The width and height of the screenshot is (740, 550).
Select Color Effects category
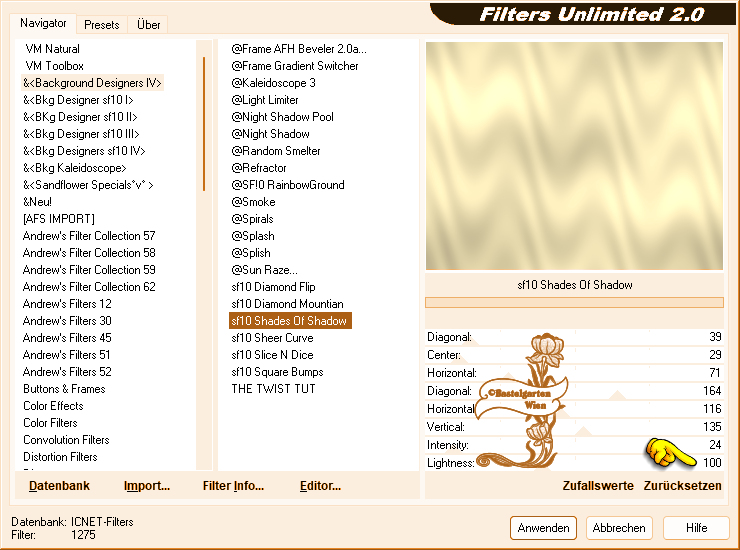pyautogui.click(x=53, y=406)
